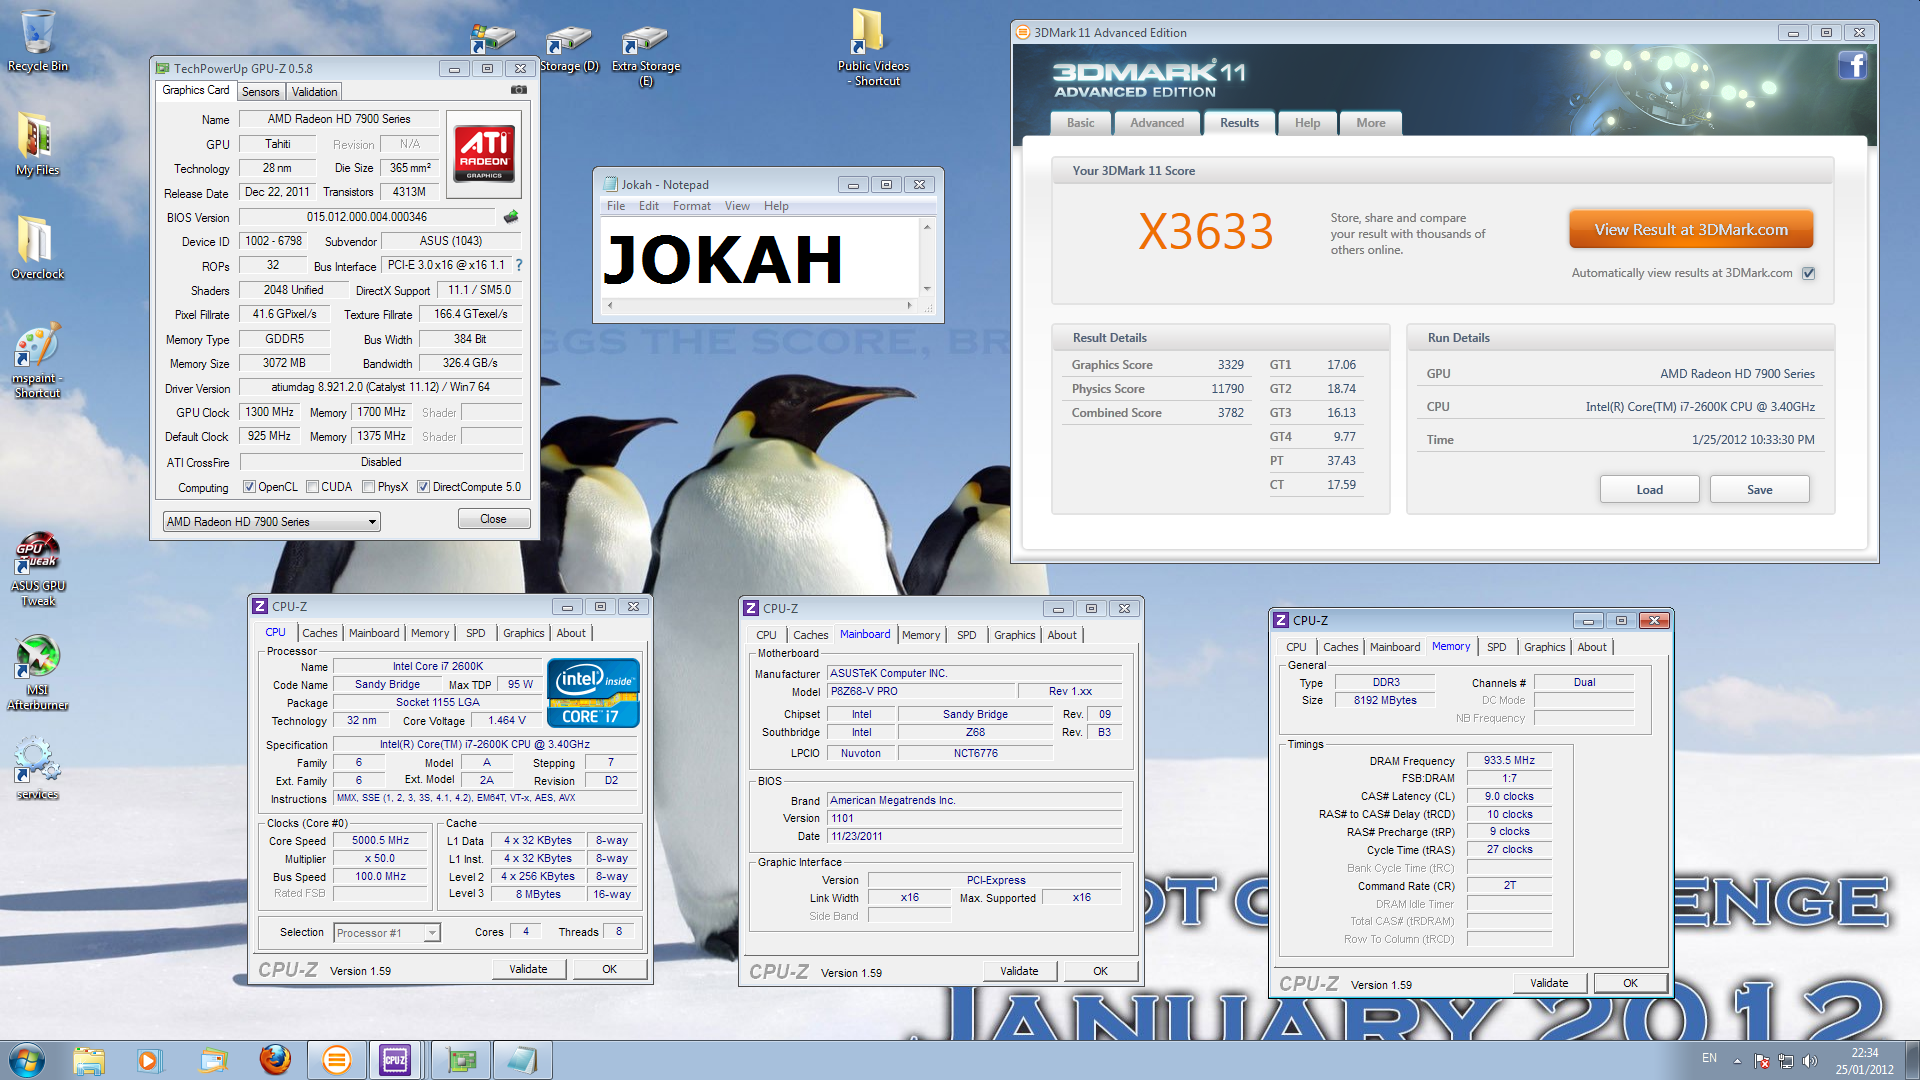Click the Notepad JOKAH text area
Image resolution: width=1920 pixels, height=1080 pixels.
pyautogui.click(x=760, y=258)
